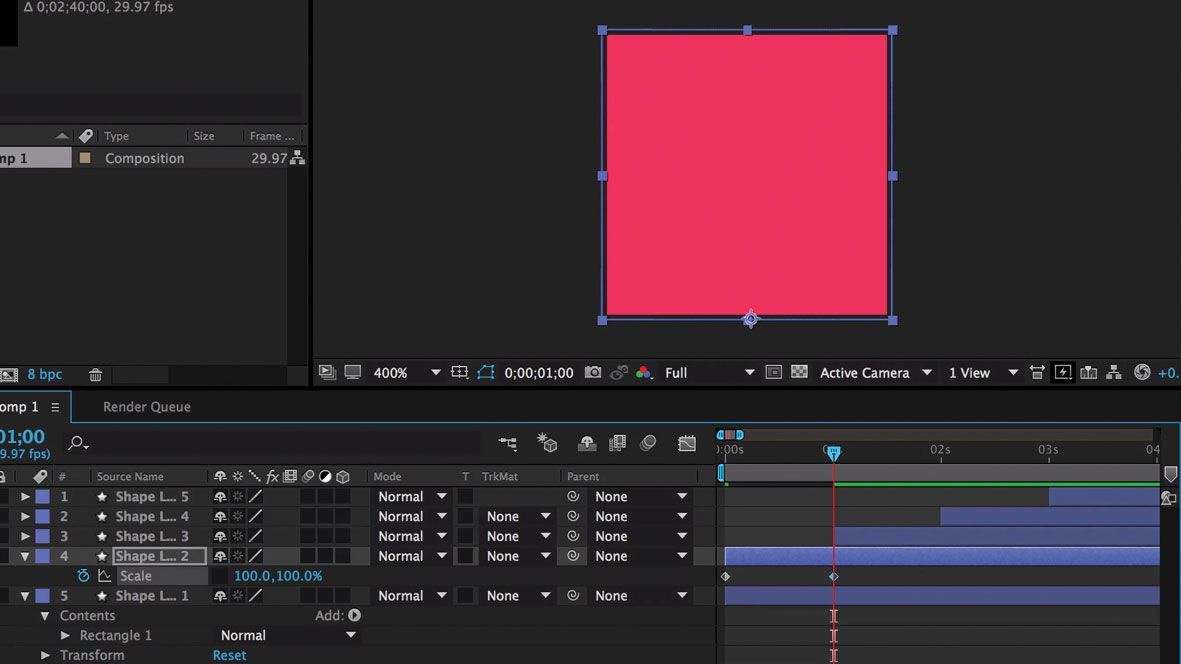Click the Reset link for Transform
The image size is (1181, 664).
(x=229, y=655)
